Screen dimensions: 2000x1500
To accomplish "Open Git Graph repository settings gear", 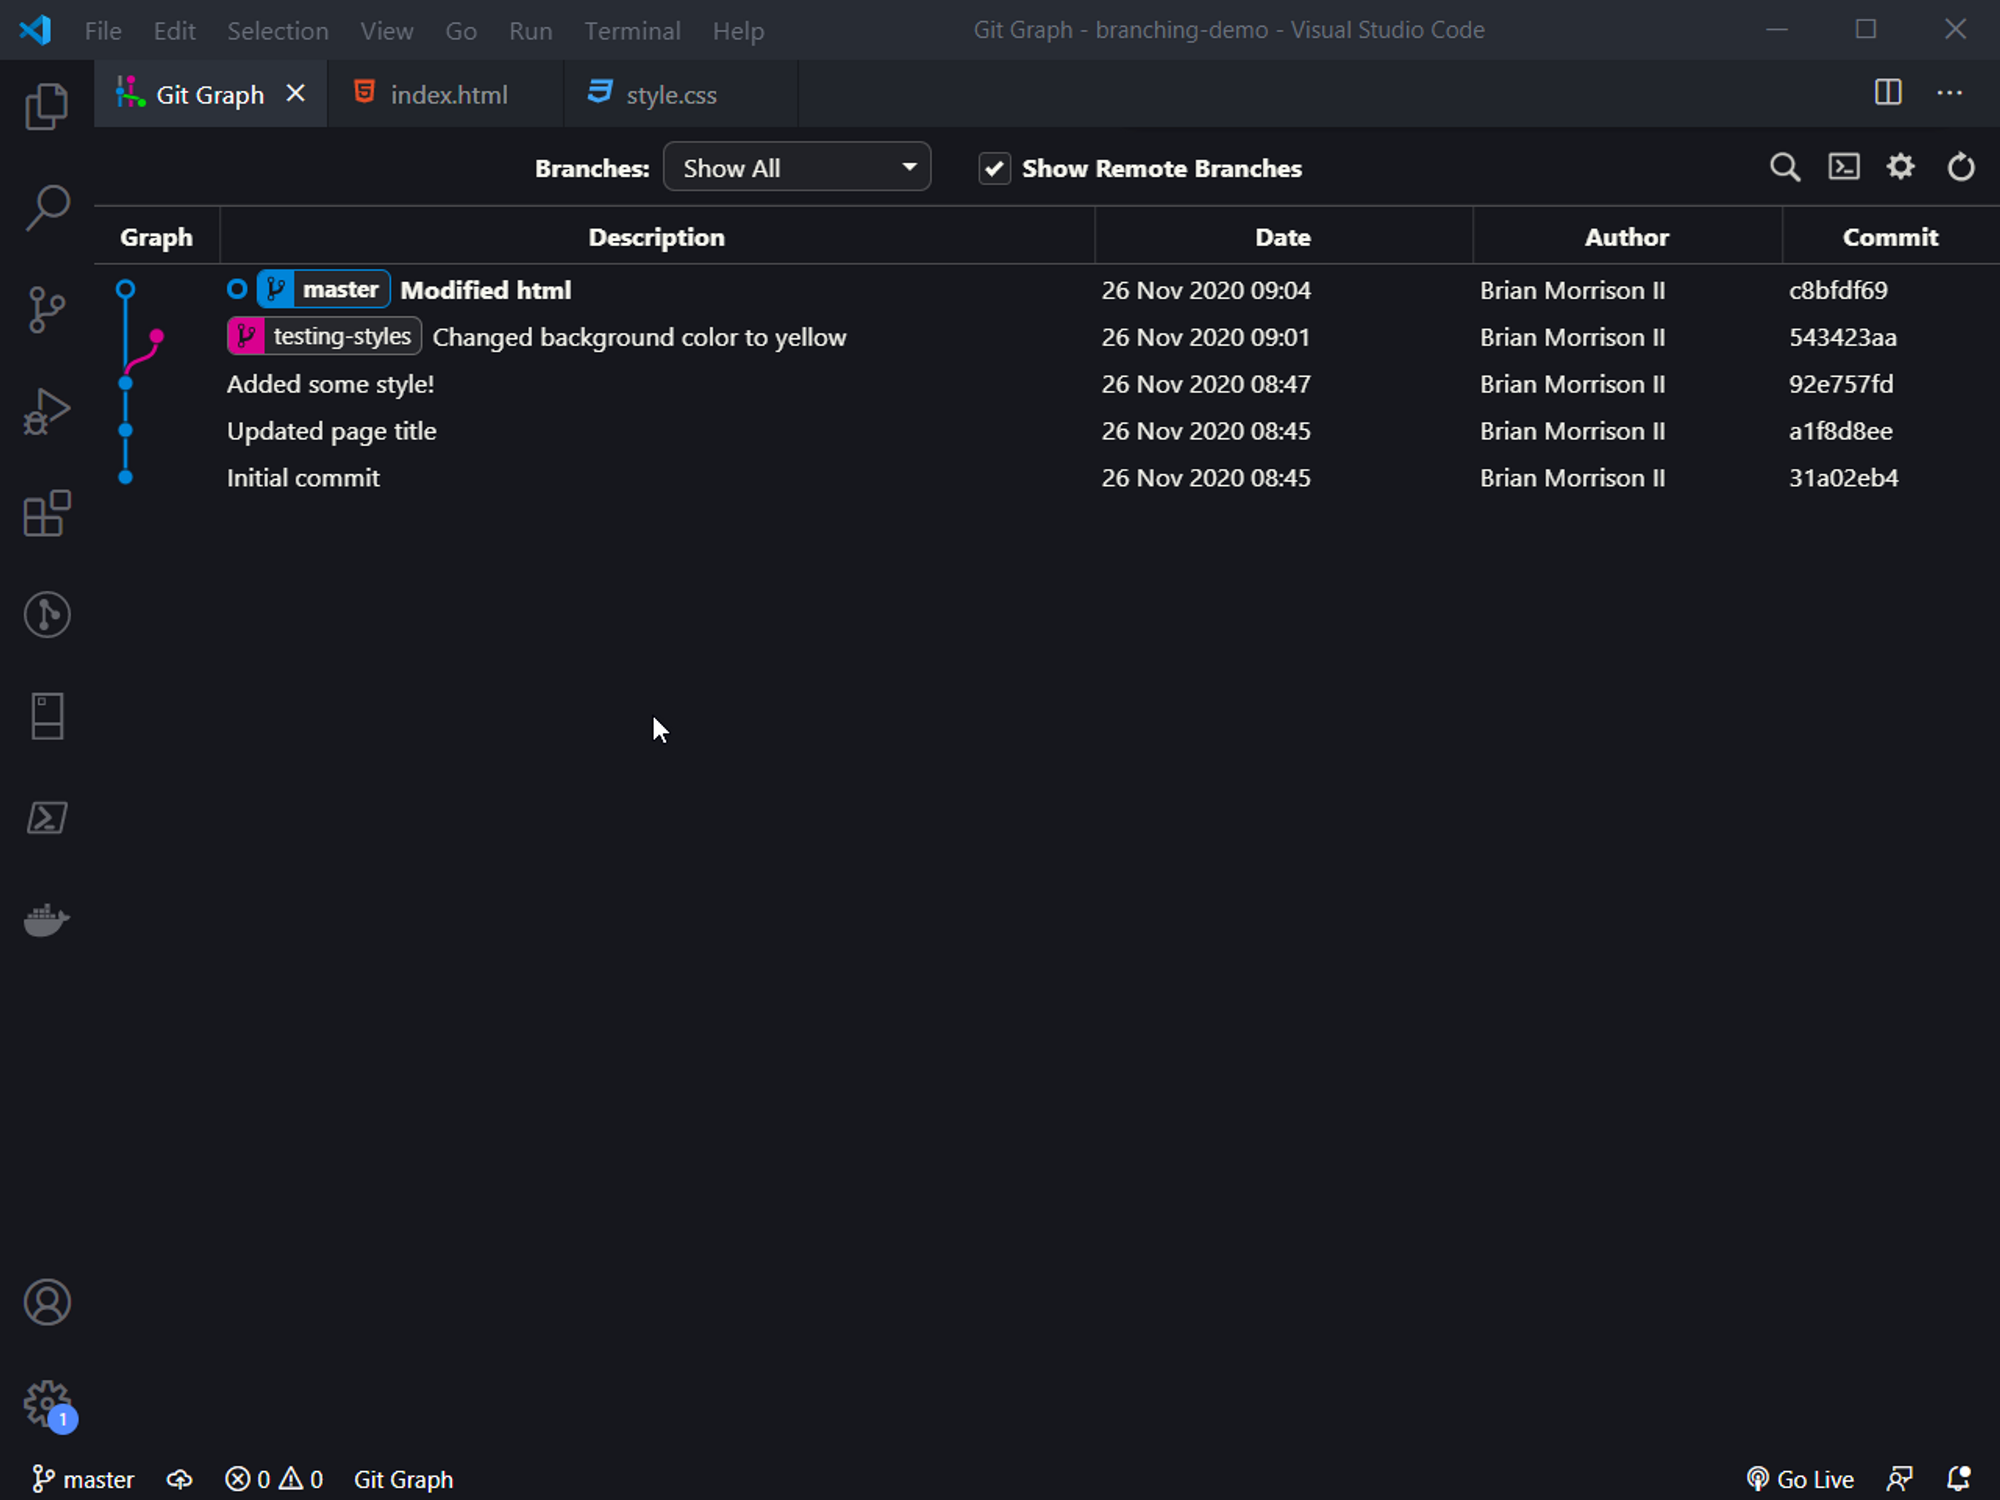I will coord(1901,166).
